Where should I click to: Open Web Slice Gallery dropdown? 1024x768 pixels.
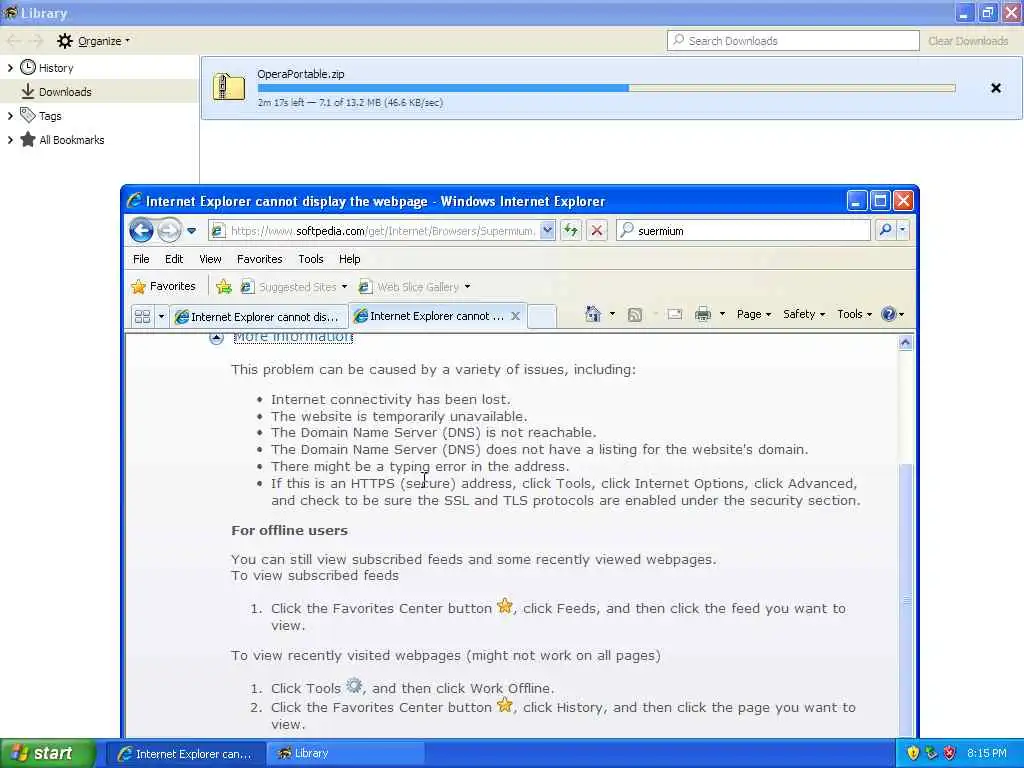tap(415, 287)
